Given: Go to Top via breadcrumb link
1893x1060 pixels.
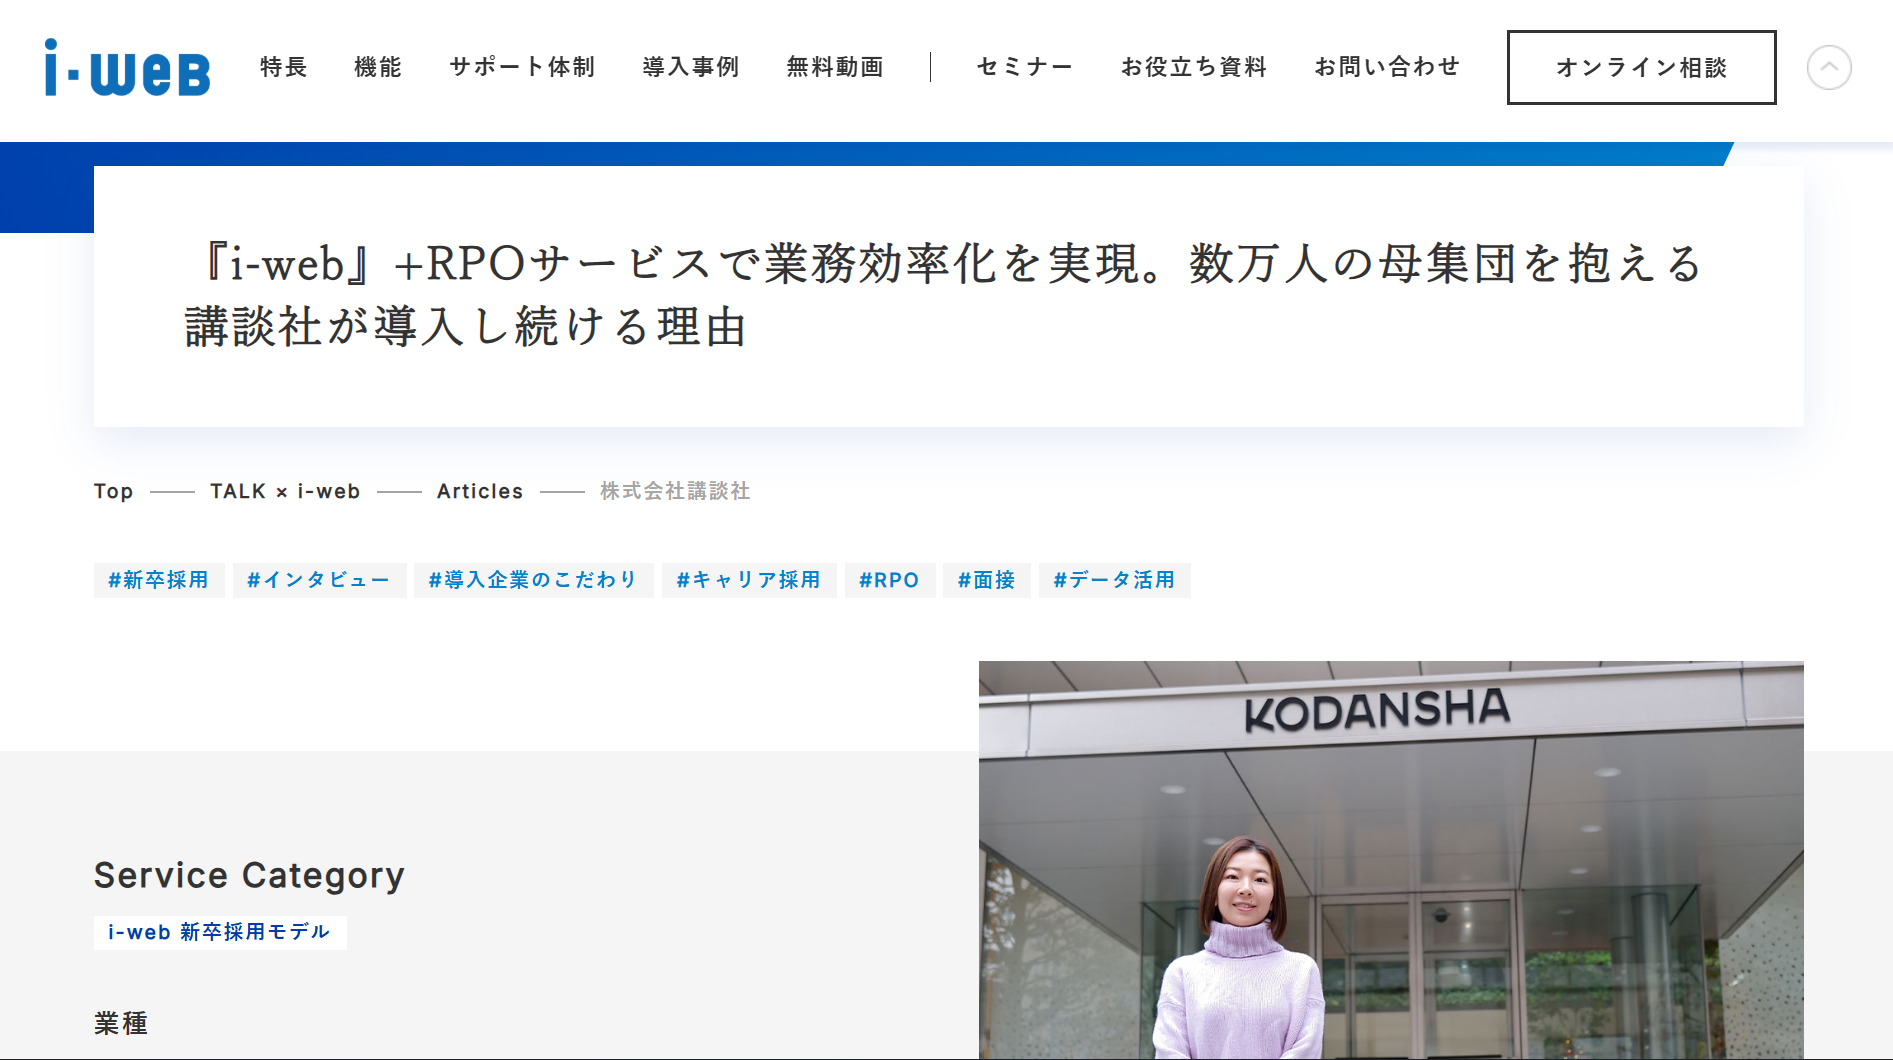Looking at the screenshot, I should pos(113,491).
